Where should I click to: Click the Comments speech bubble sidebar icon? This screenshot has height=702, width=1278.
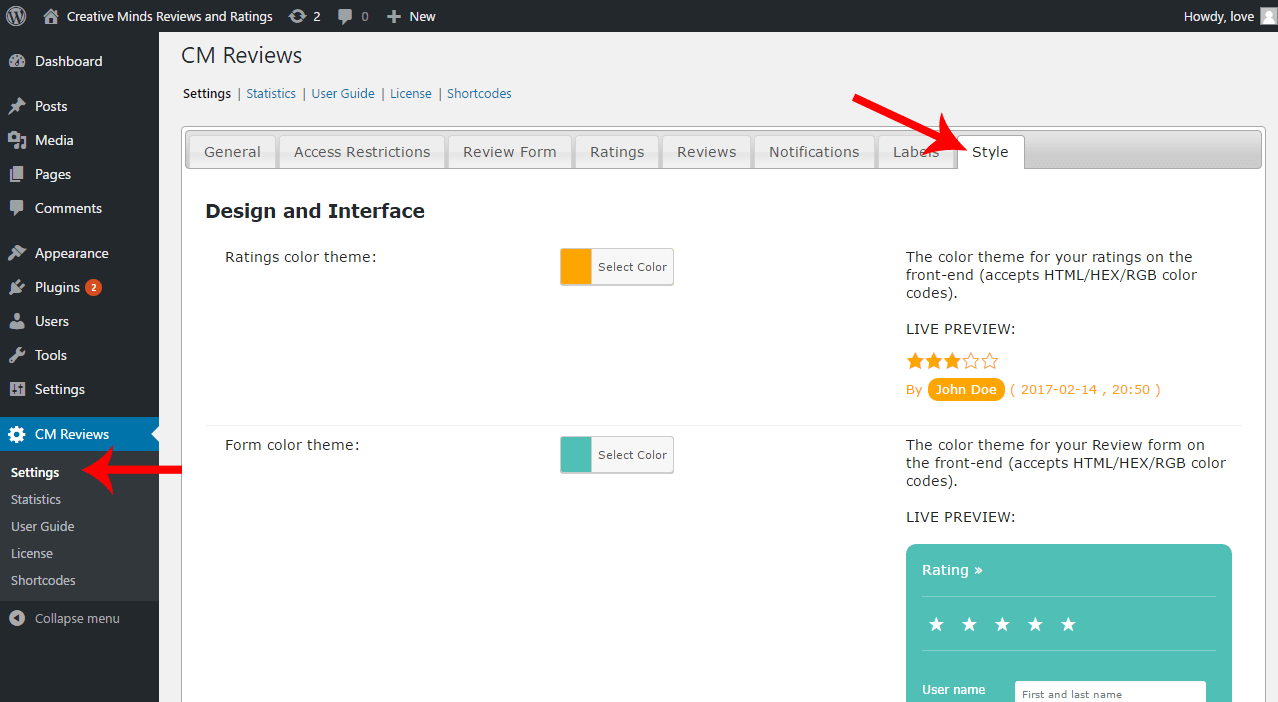pos(17,208)
